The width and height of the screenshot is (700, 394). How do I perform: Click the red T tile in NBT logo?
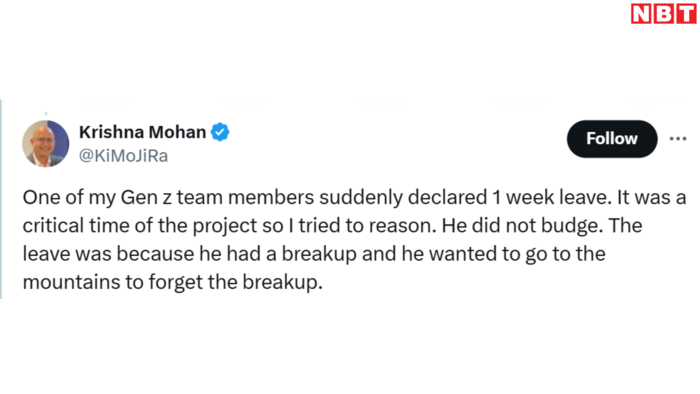click(x=686, y=13)
